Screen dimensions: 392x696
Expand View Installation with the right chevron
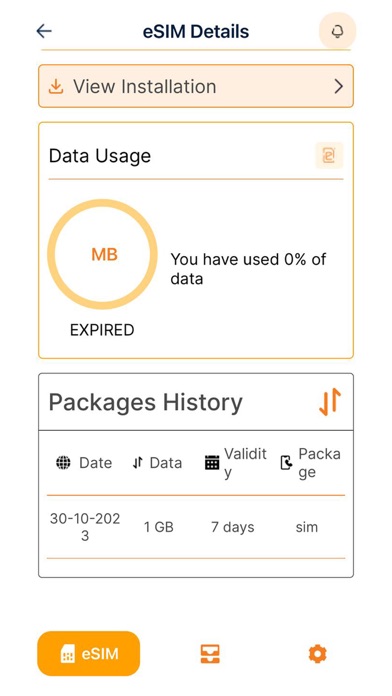pyautogui.click(x=338, y=87)
